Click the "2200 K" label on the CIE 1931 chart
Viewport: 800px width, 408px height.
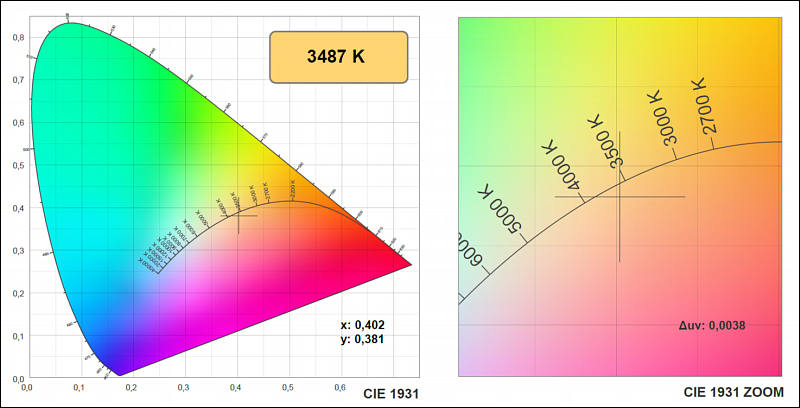(x=292, y=189)
